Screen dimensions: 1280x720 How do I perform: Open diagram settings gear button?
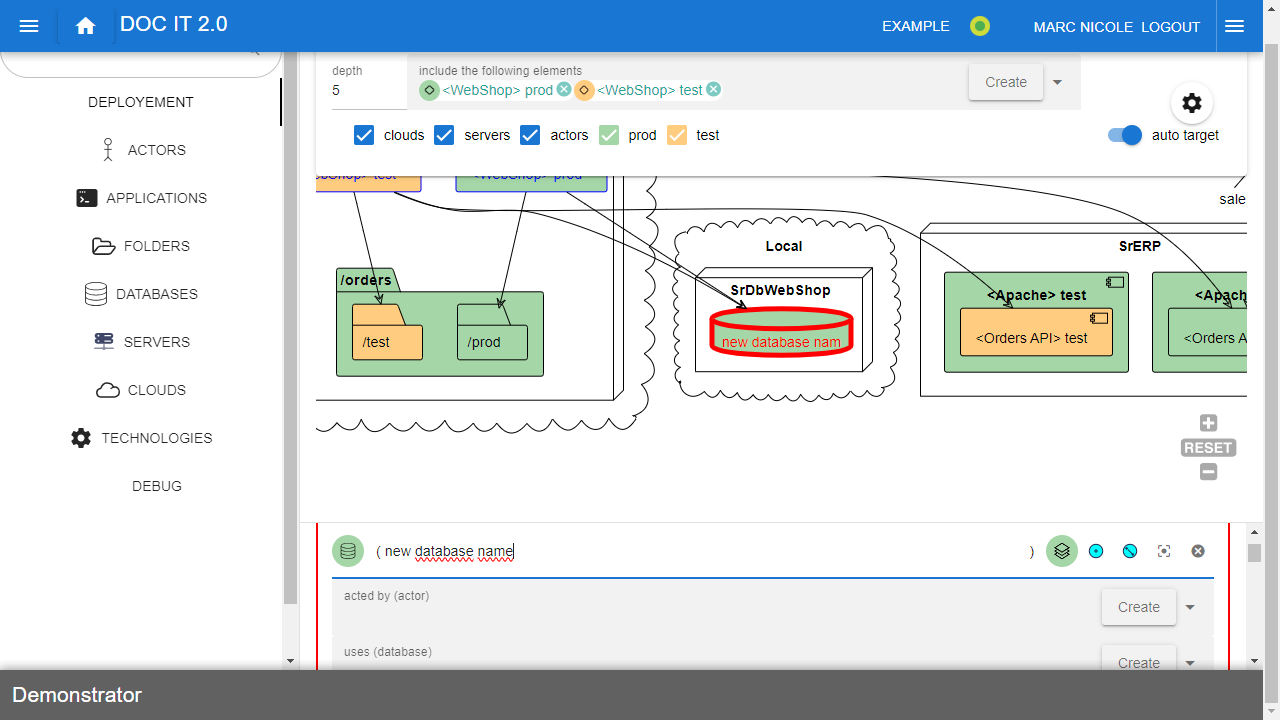[1191, 103]
